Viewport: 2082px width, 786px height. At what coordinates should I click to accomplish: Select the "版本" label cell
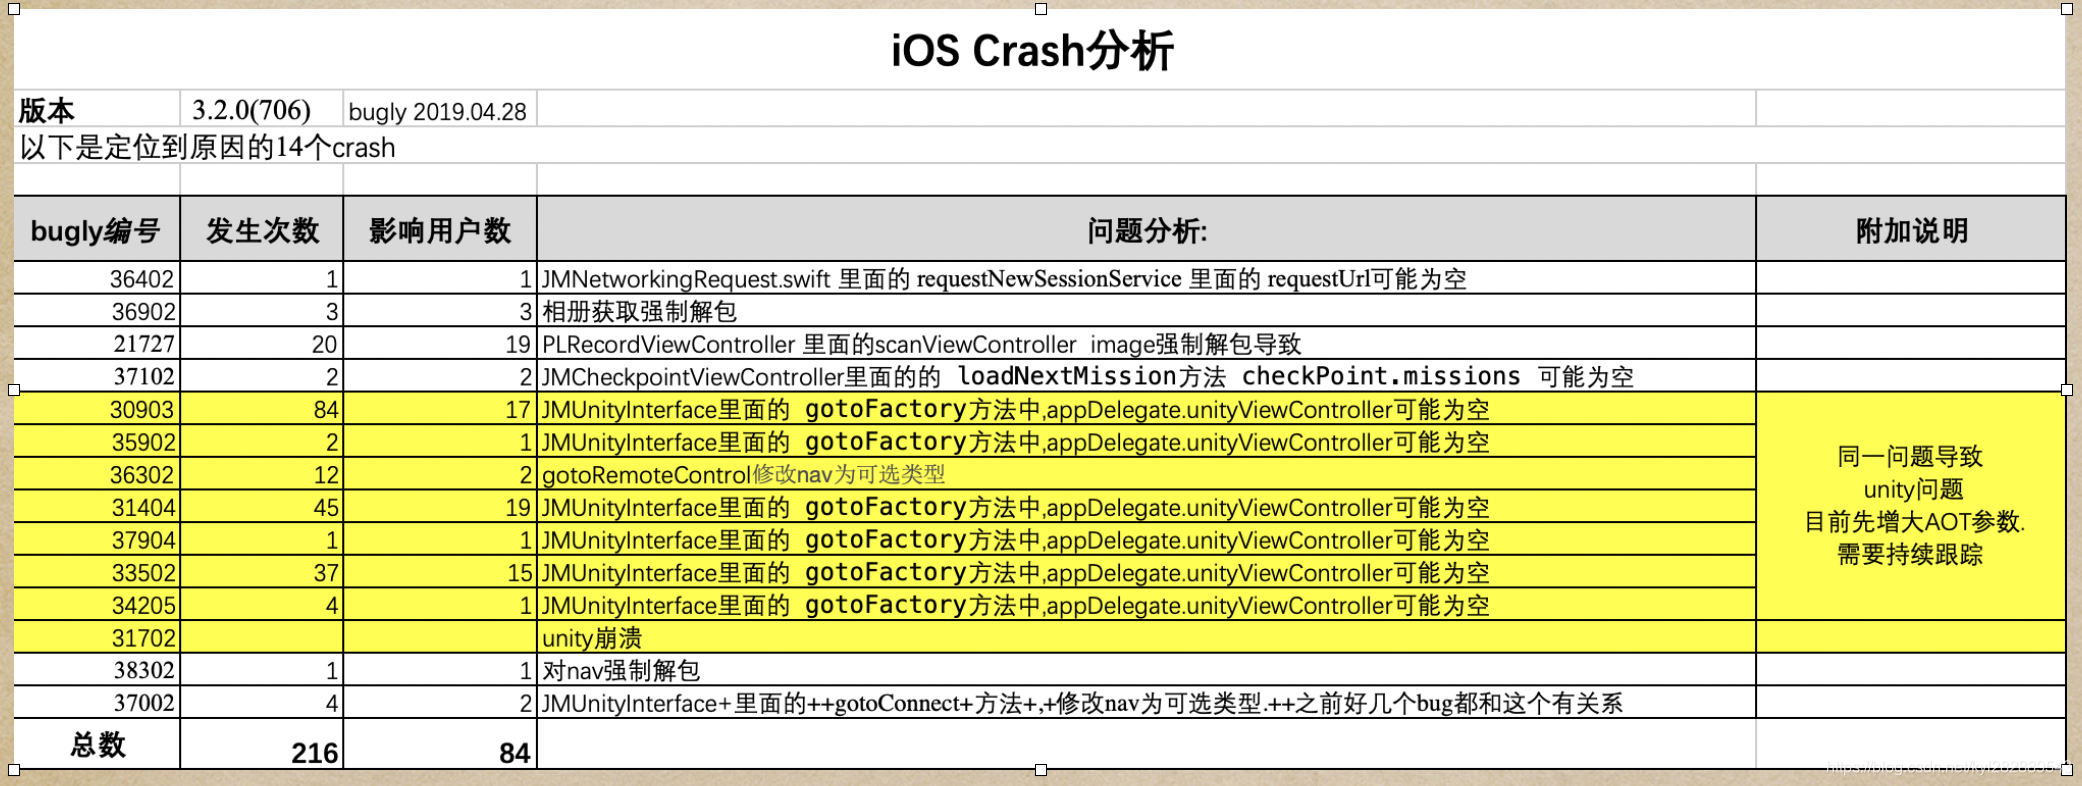97,109
